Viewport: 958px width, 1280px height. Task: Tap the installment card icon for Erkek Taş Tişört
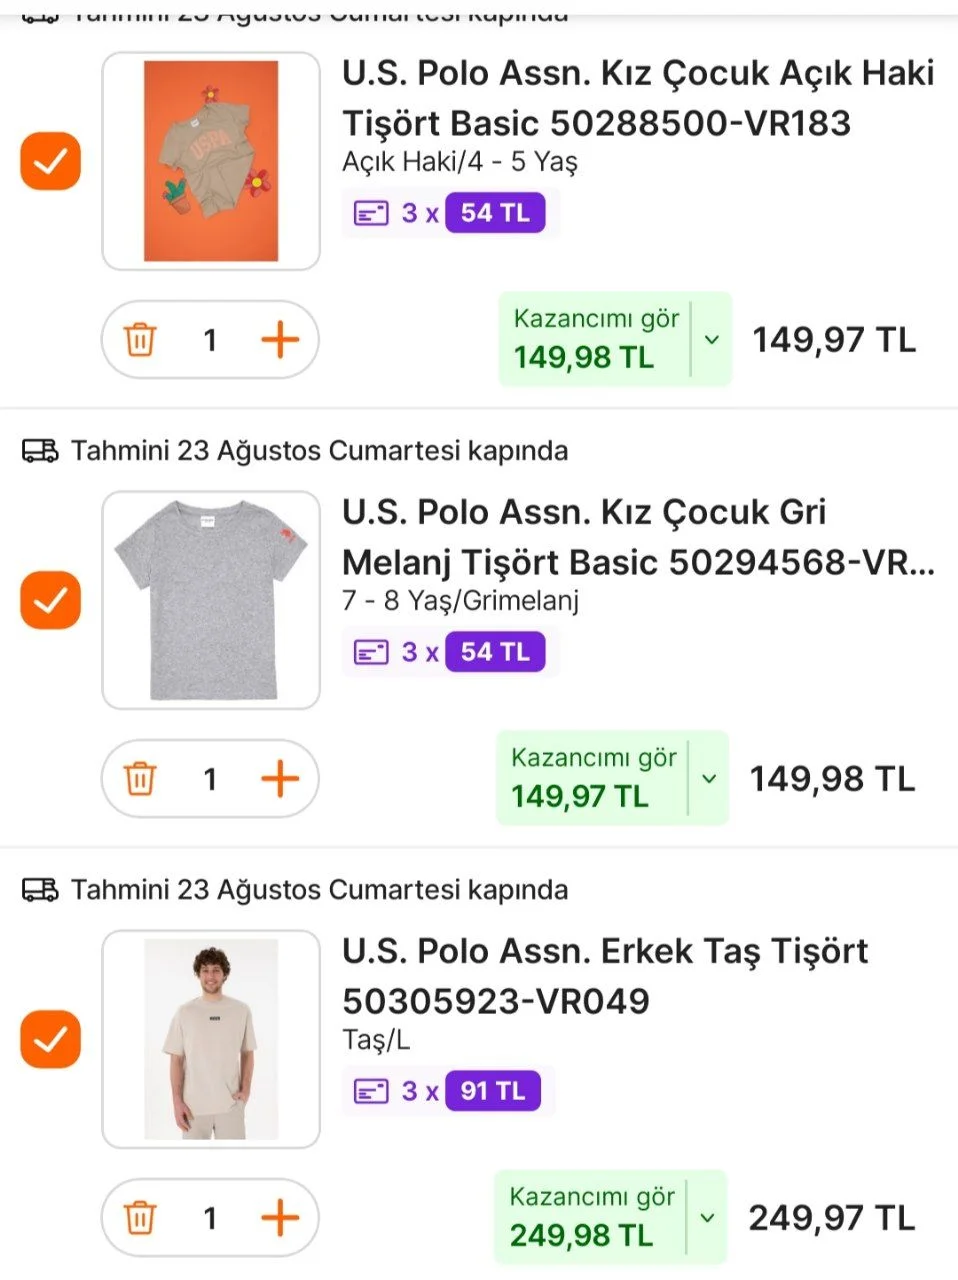(x=371, y=1091)
